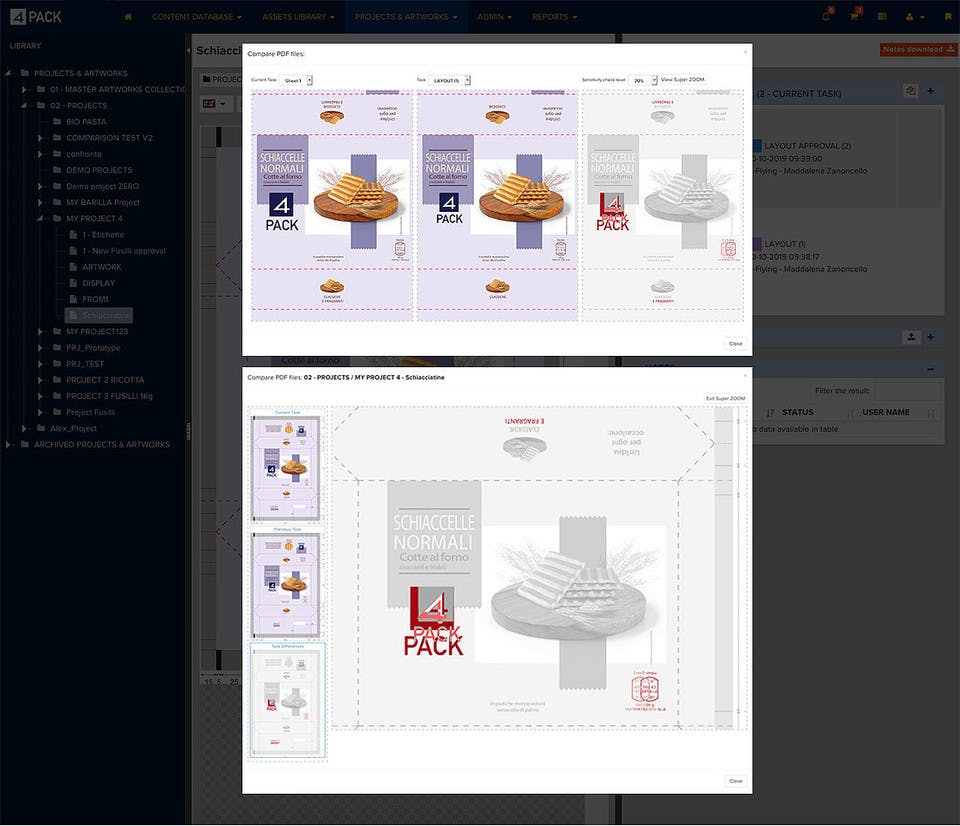Open the language flag dropdown
The width and height of the screenshot is (960, 826).
(214, 103)
